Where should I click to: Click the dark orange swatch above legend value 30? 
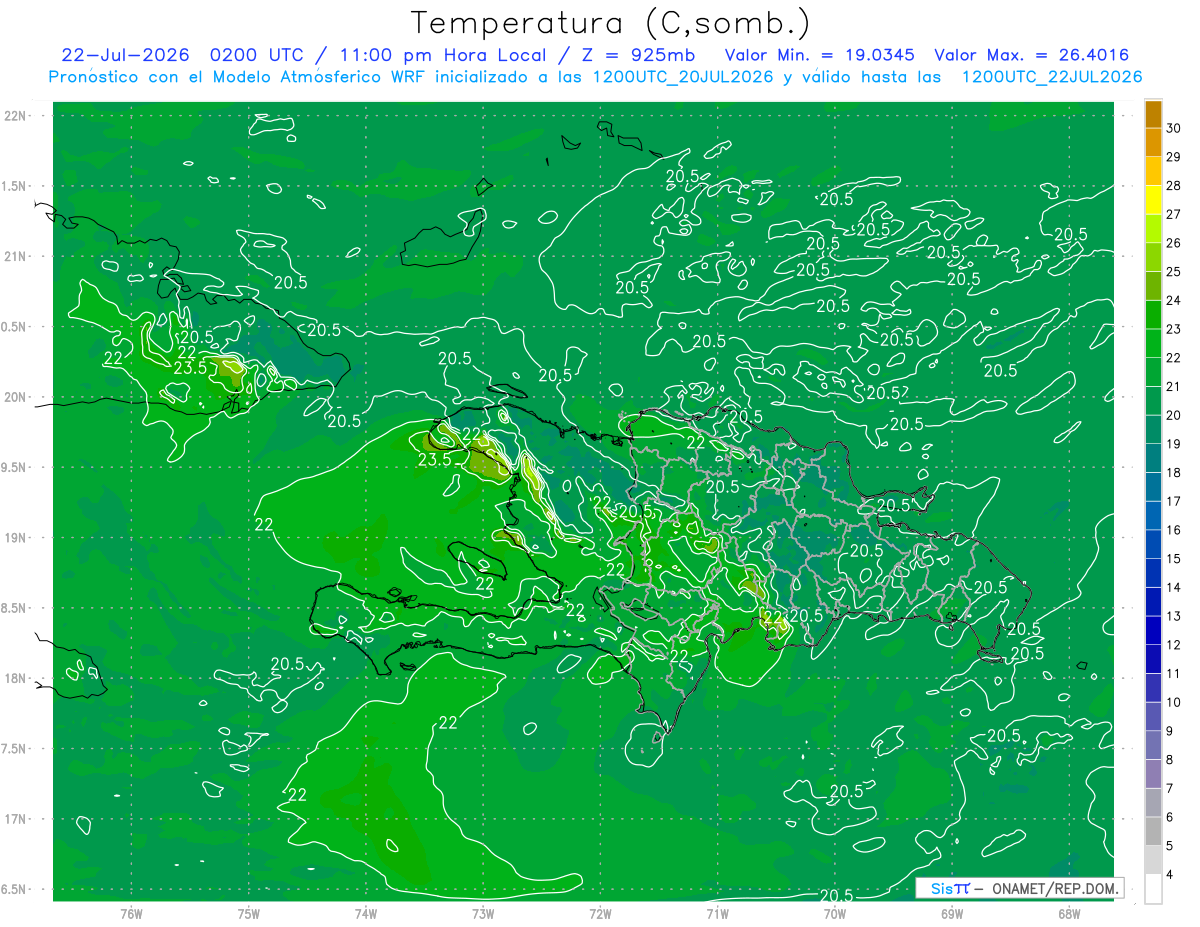tap(1154, 114)
